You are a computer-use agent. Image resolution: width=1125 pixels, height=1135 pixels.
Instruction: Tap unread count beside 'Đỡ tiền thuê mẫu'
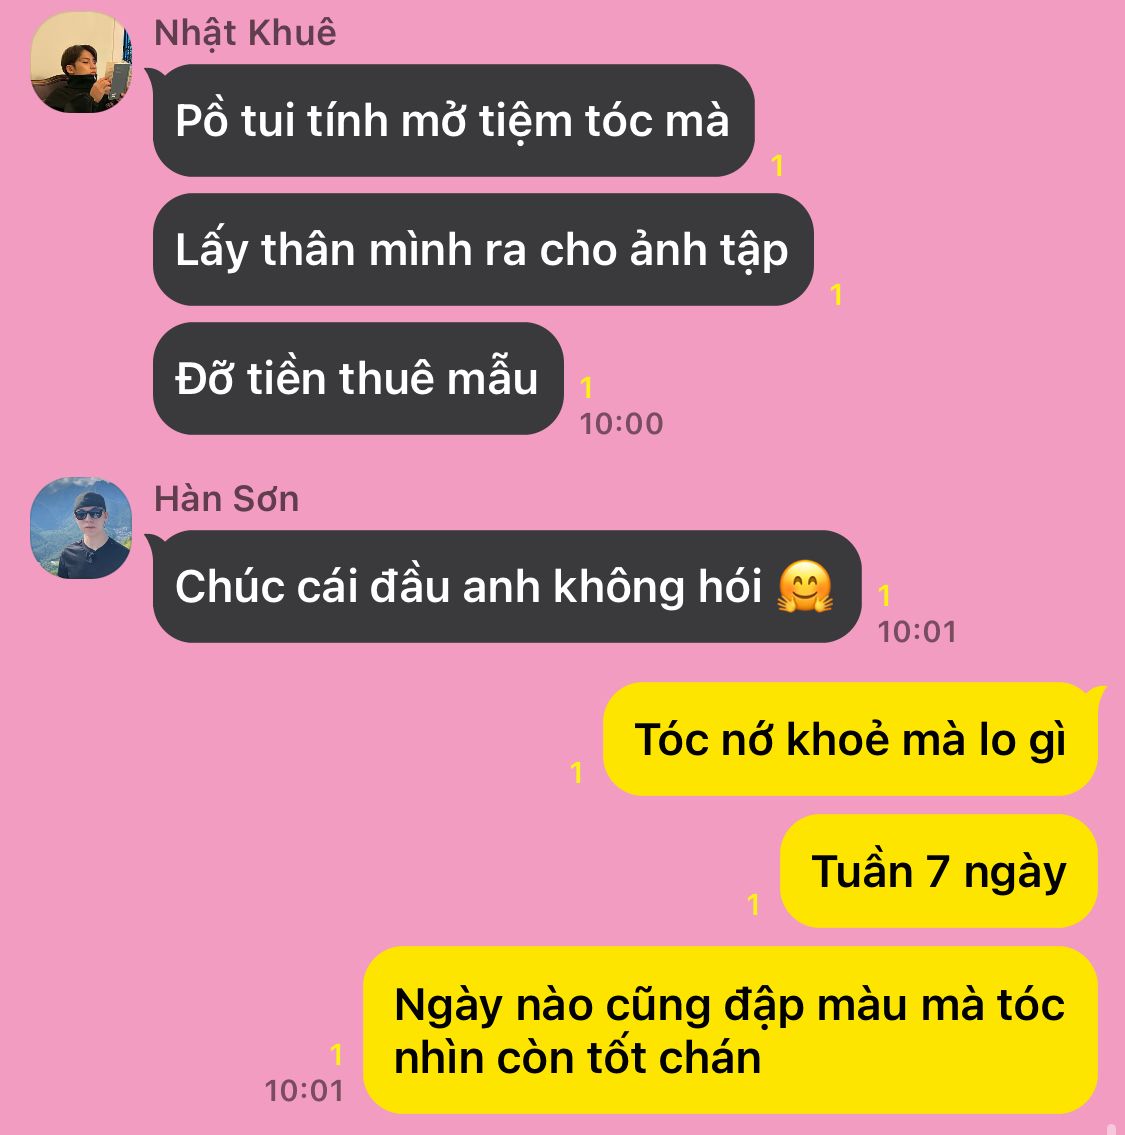pyautogui.click(x=586, y=388)
